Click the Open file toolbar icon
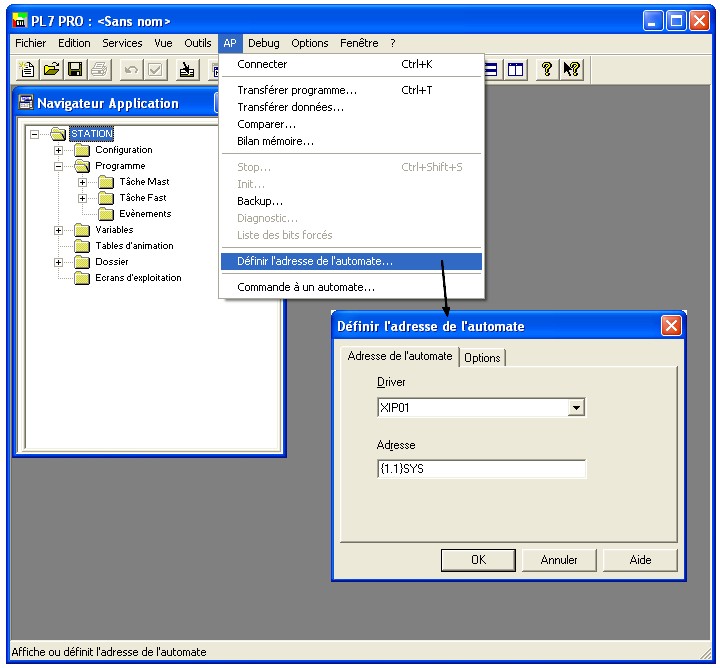 51,70
